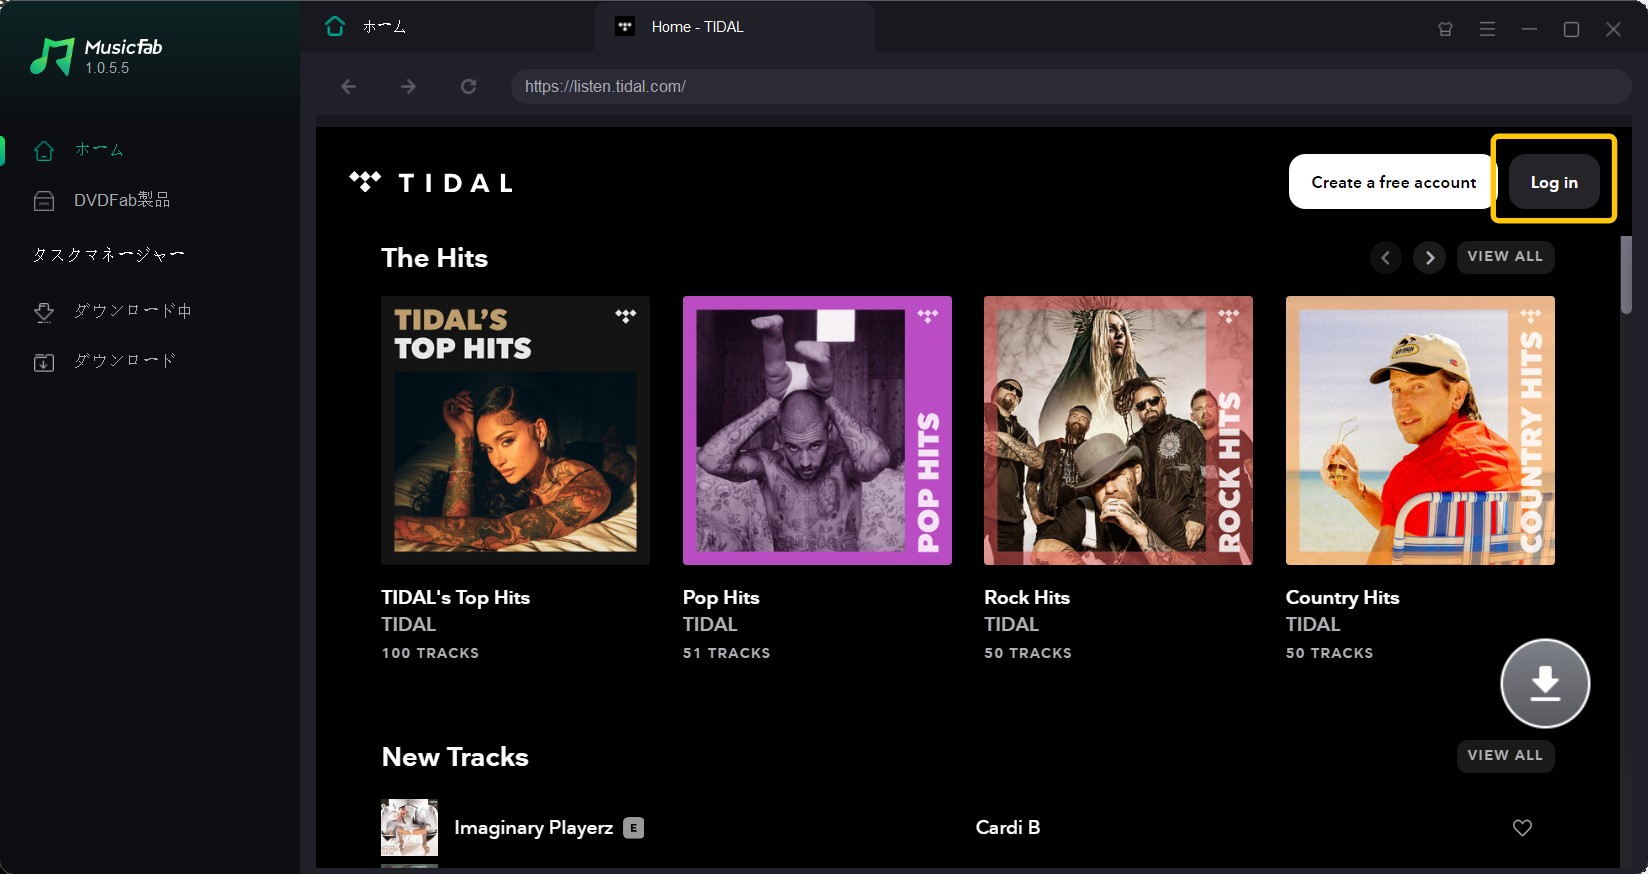Click the 51 TRACKS label
1648x874 pixels.
point(726,653)
